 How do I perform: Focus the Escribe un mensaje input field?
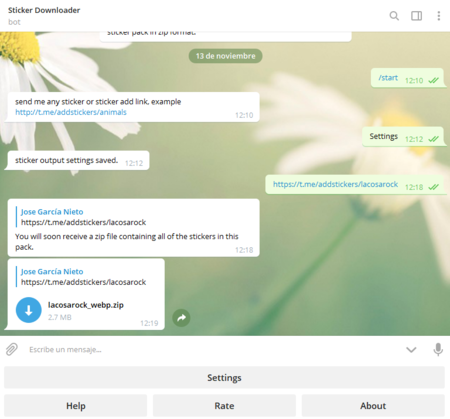click(213, 350)
